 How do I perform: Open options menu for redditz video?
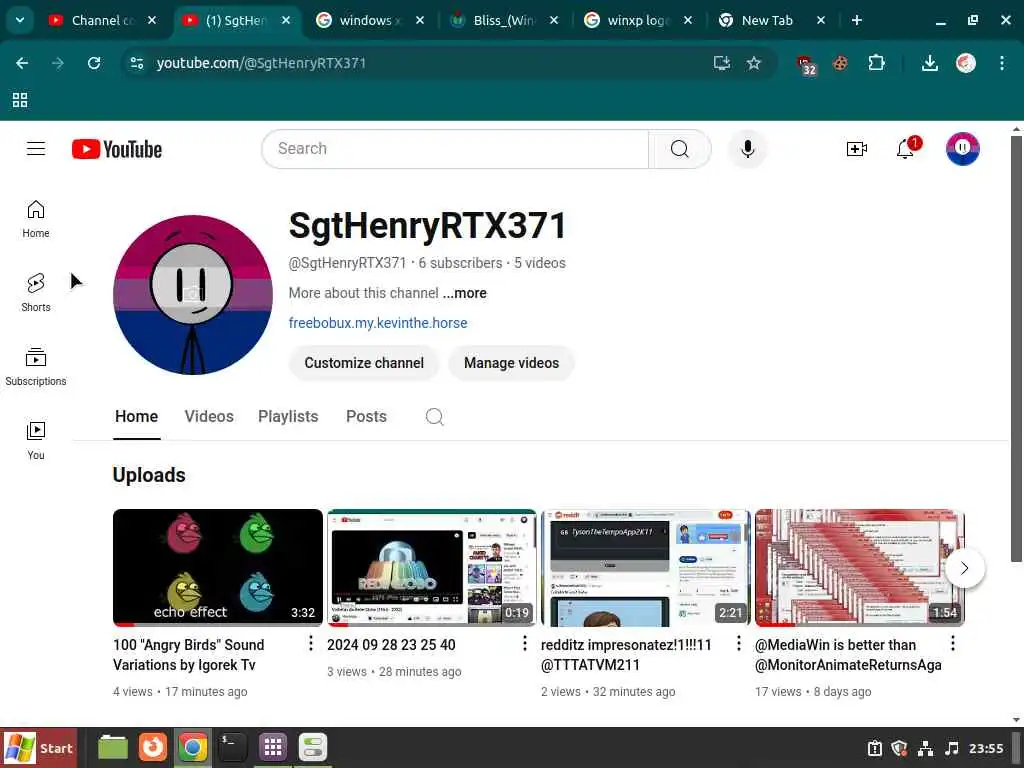(739, 644)
